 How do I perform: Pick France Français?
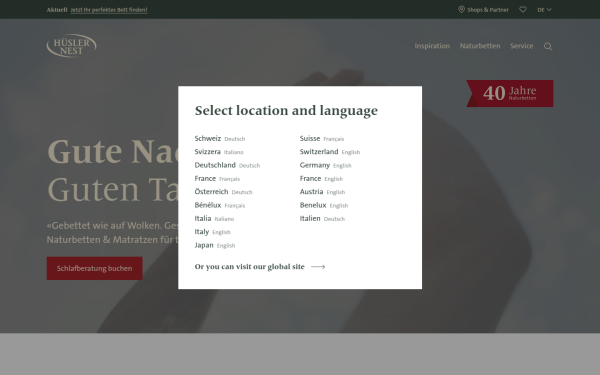tap(217, 179)
